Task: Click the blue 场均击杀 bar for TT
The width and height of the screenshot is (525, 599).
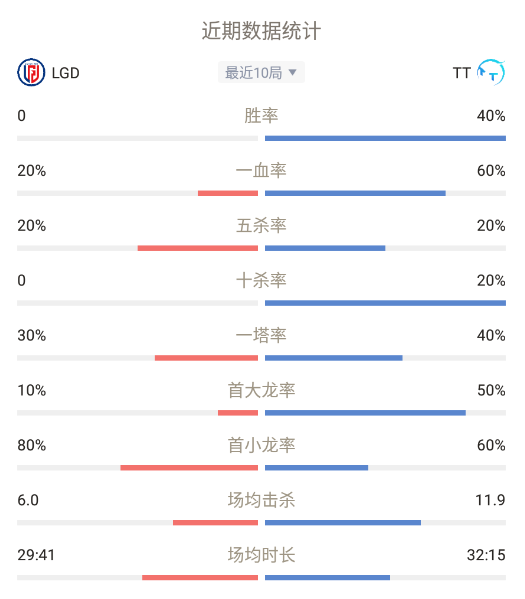Action: point(343,523)
